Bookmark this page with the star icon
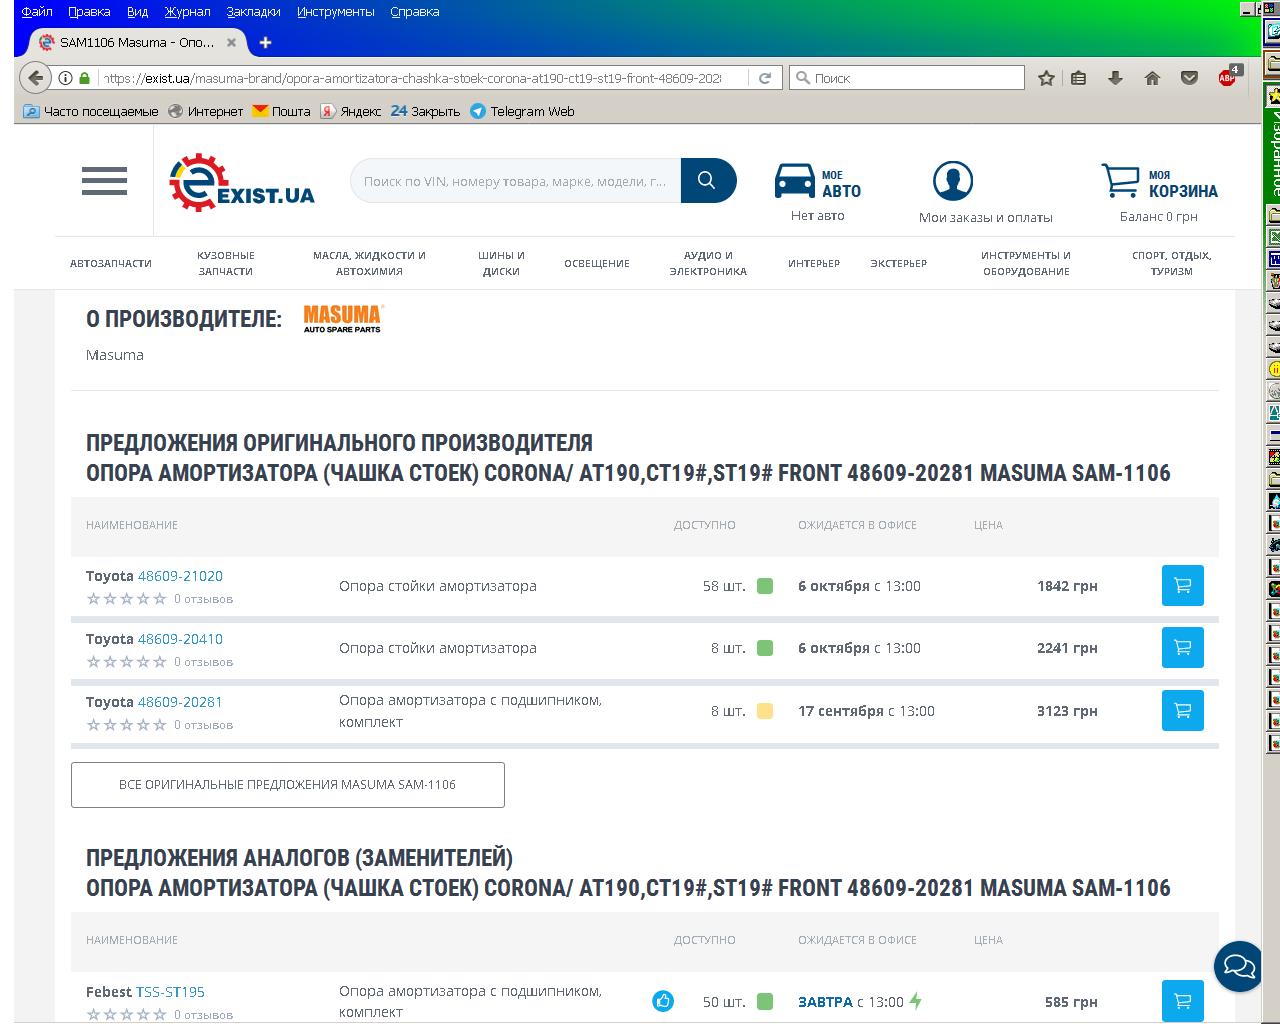Screen dimensions: 1280x1024 click(1046, 78)
